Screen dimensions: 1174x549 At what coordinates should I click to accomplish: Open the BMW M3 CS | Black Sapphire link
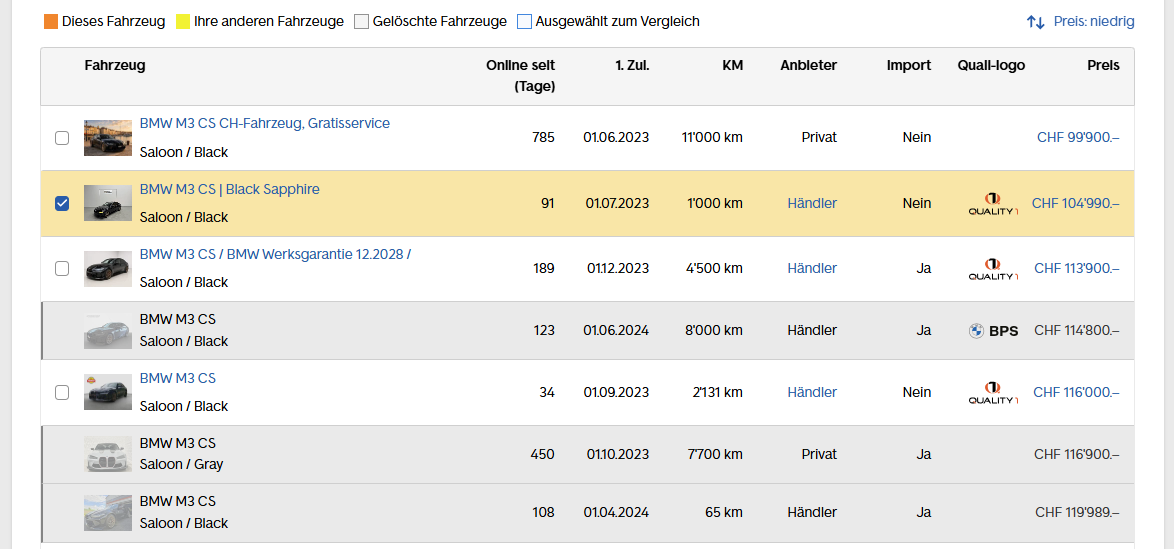click(x=229, y=189)
